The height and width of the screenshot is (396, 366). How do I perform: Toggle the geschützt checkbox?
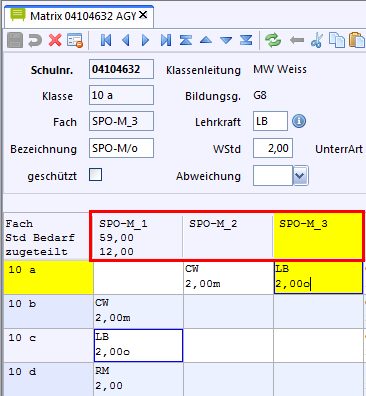click(96, 175)
